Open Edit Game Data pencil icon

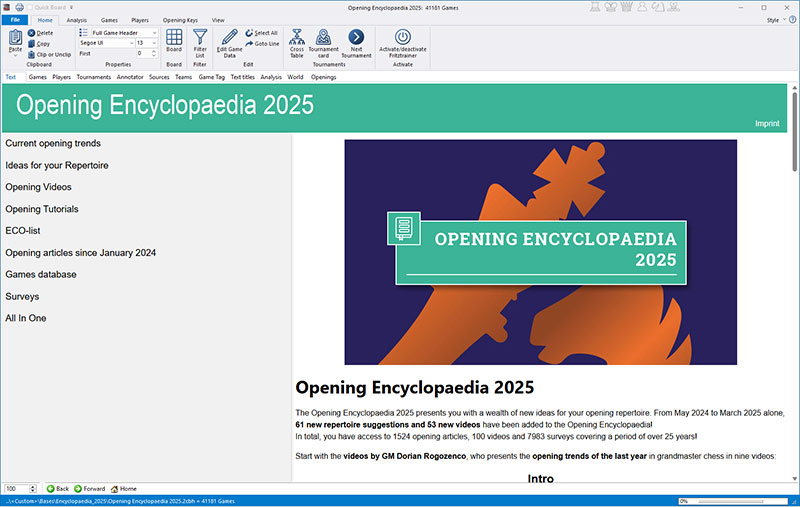coord(229,40)
